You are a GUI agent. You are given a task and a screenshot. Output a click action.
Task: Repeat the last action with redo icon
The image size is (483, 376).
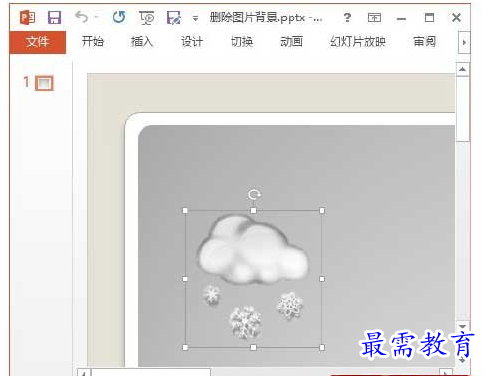[x=119, y=17]
